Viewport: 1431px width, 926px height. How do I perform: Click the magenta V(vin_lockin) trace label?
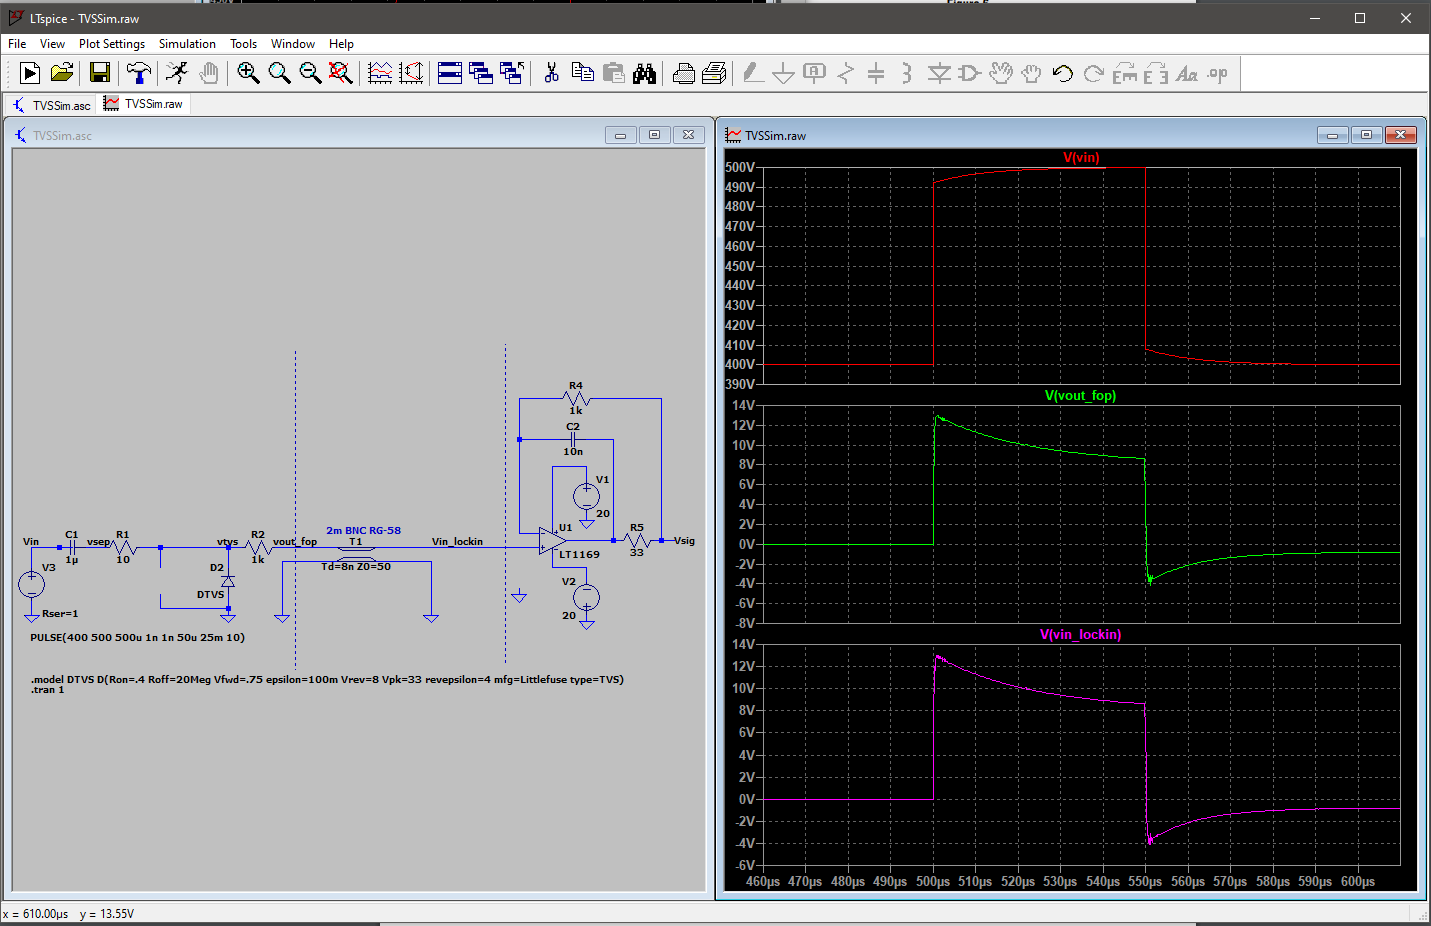pos(1080,635)
